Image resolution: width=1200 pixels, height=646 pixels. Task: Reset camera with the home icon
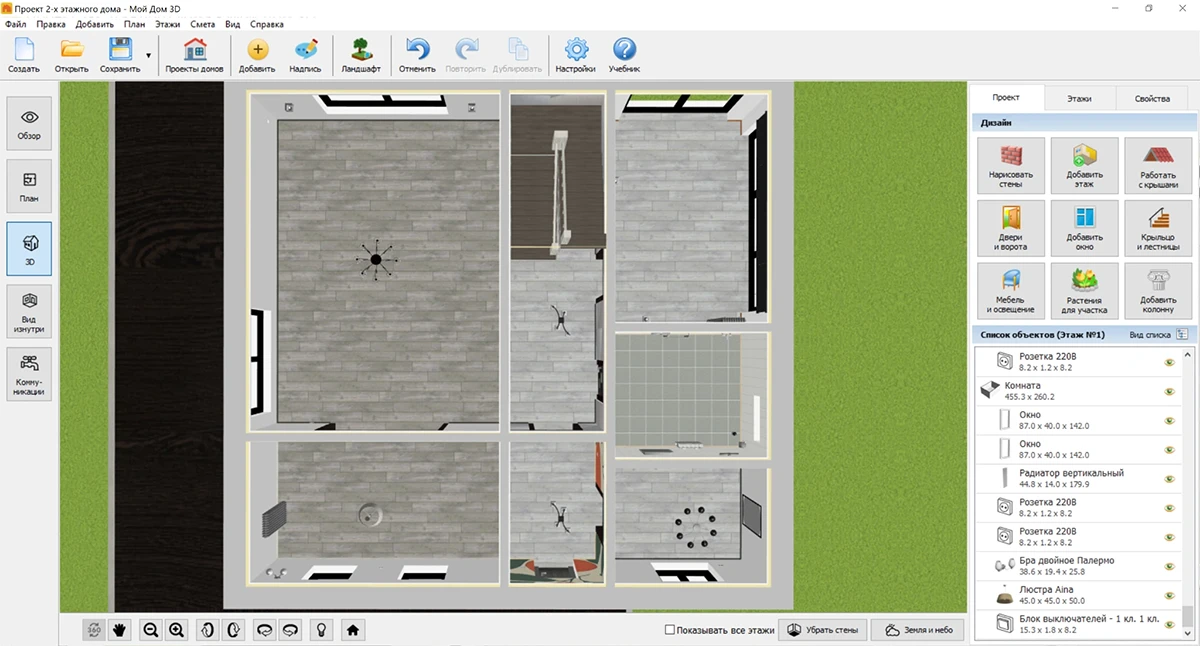tap(351, 630)
